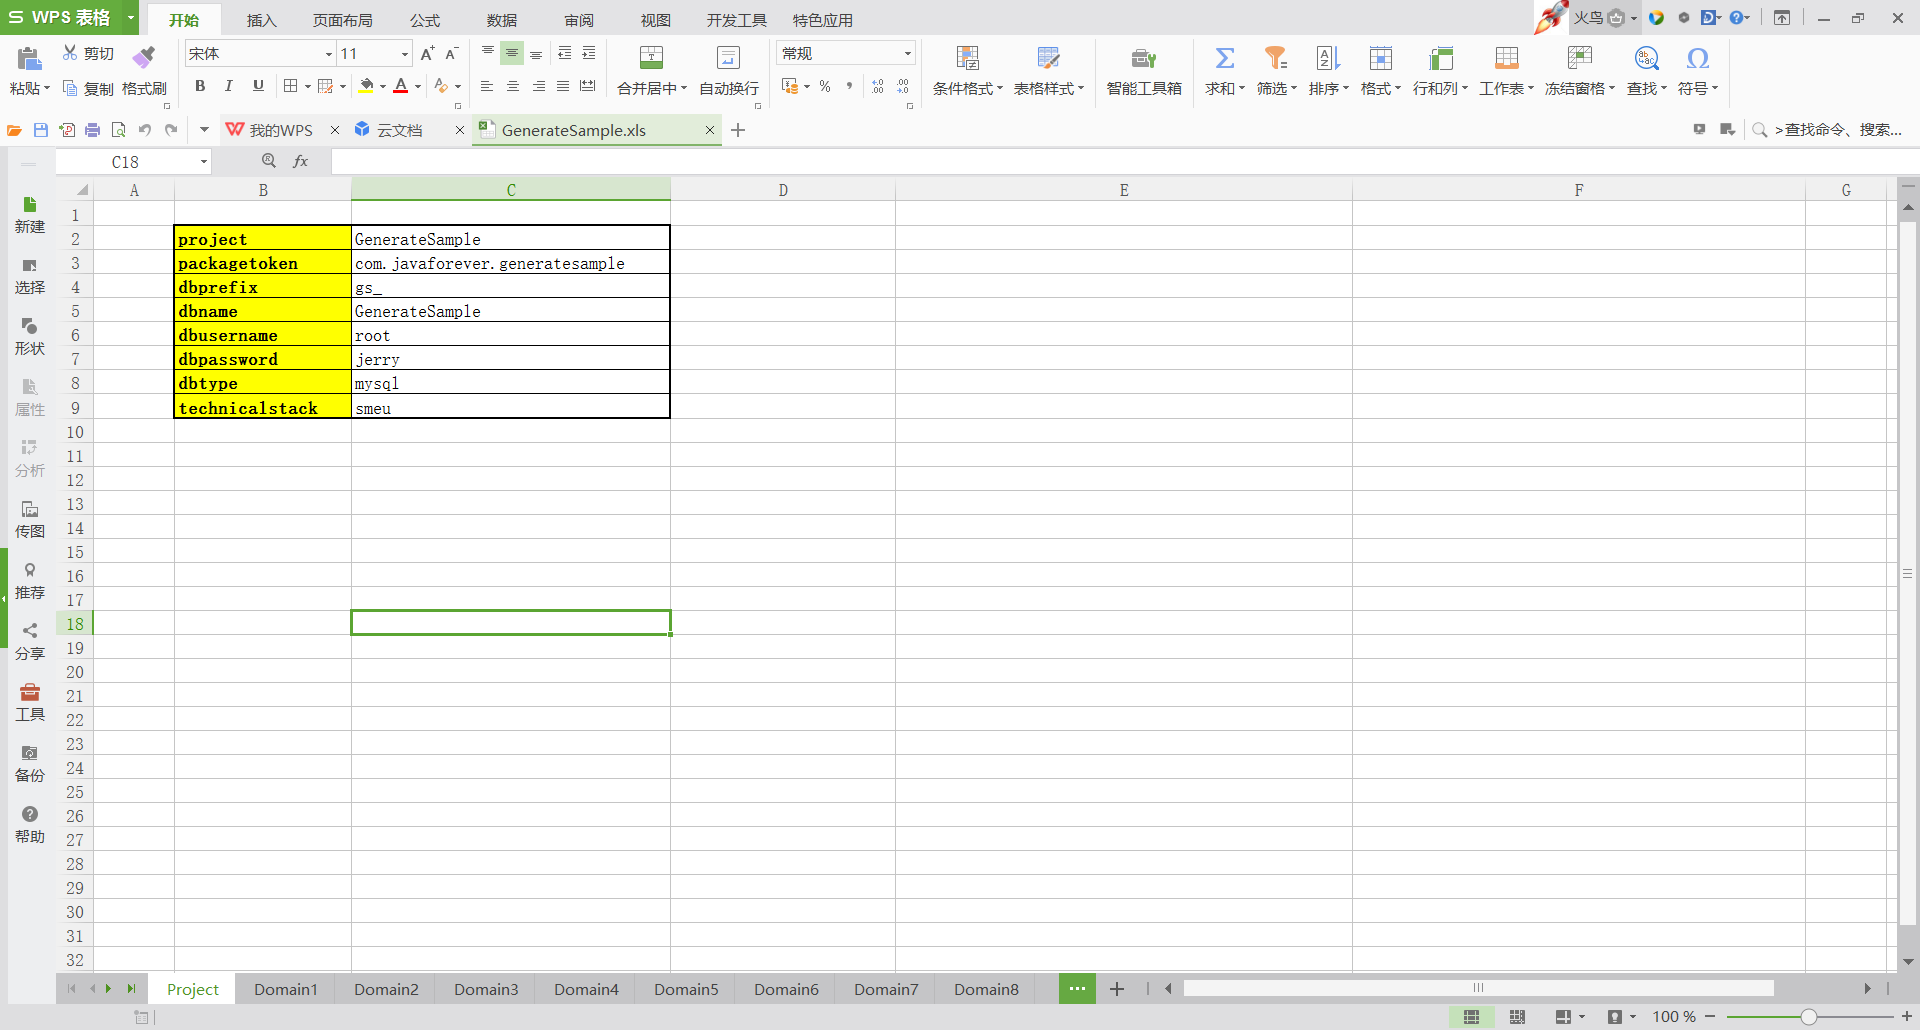Expand the cell borders dropdown arrow
The height and width of the screenshot is (1030, 1920).
(307, 87)
